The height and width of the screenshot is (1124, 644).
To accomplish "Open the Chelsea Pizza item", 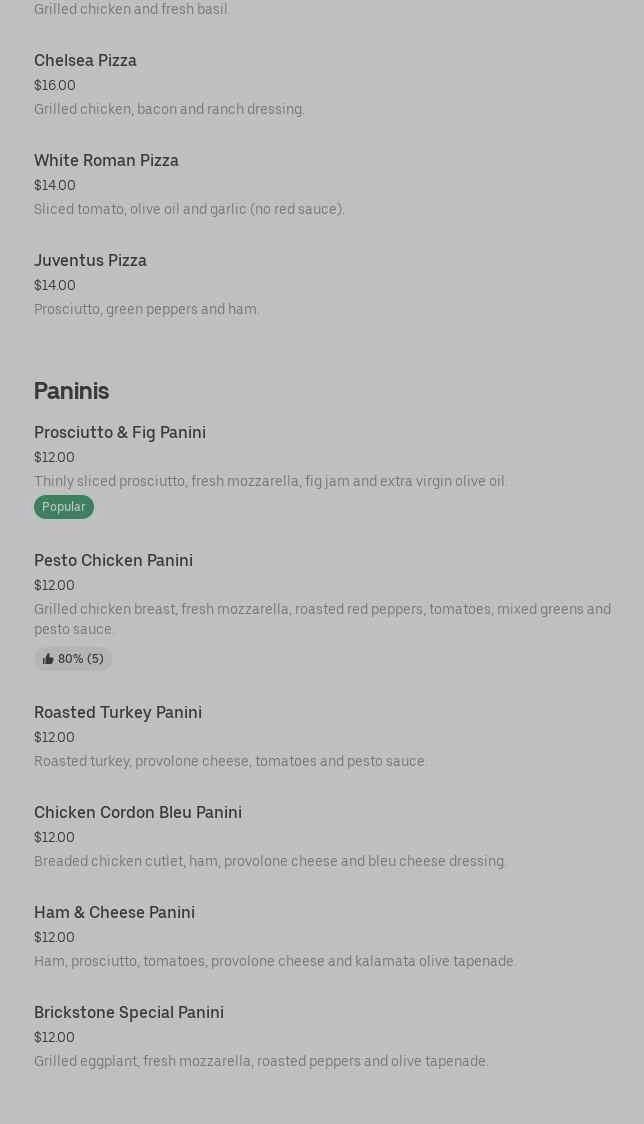I will [85, 60].
